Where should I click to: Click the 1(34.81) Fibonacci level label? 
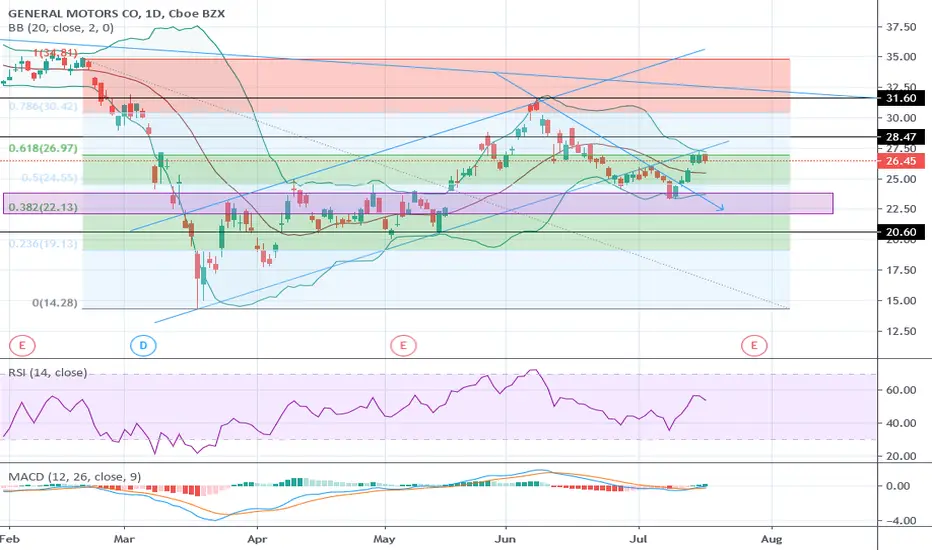coord(55,53)
